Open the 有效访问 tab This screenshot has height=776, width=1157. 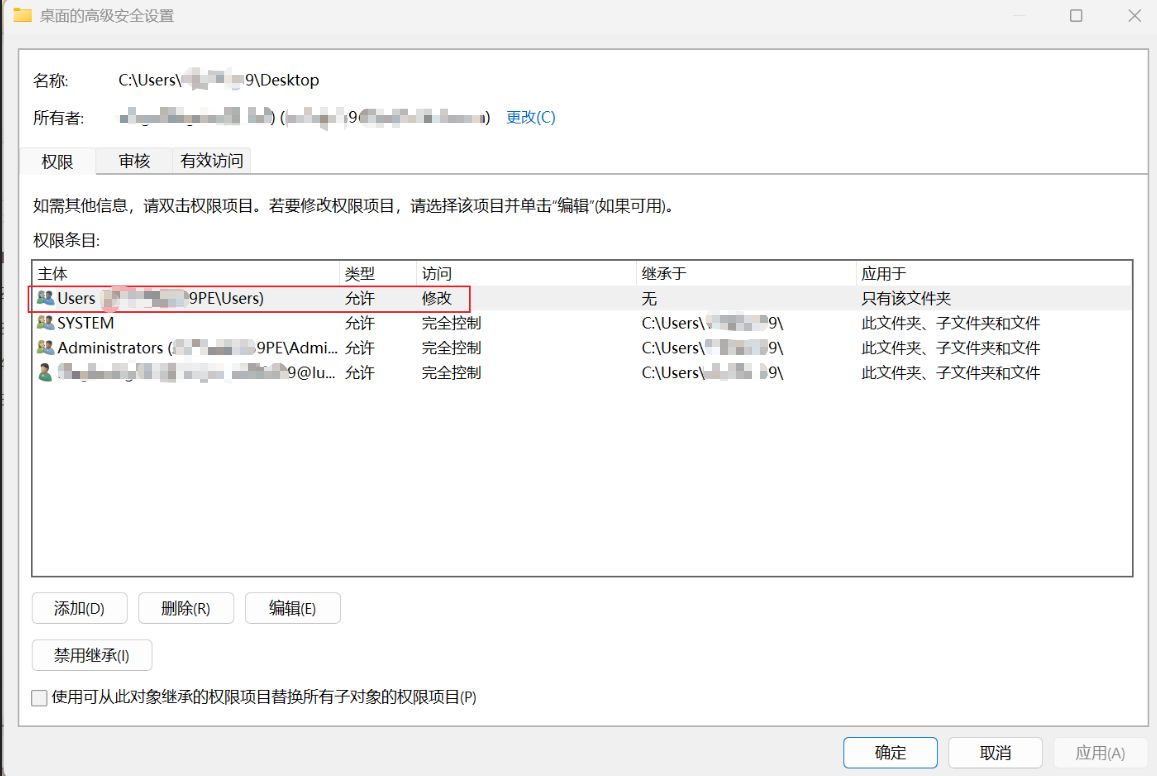[x=211, y=161]
